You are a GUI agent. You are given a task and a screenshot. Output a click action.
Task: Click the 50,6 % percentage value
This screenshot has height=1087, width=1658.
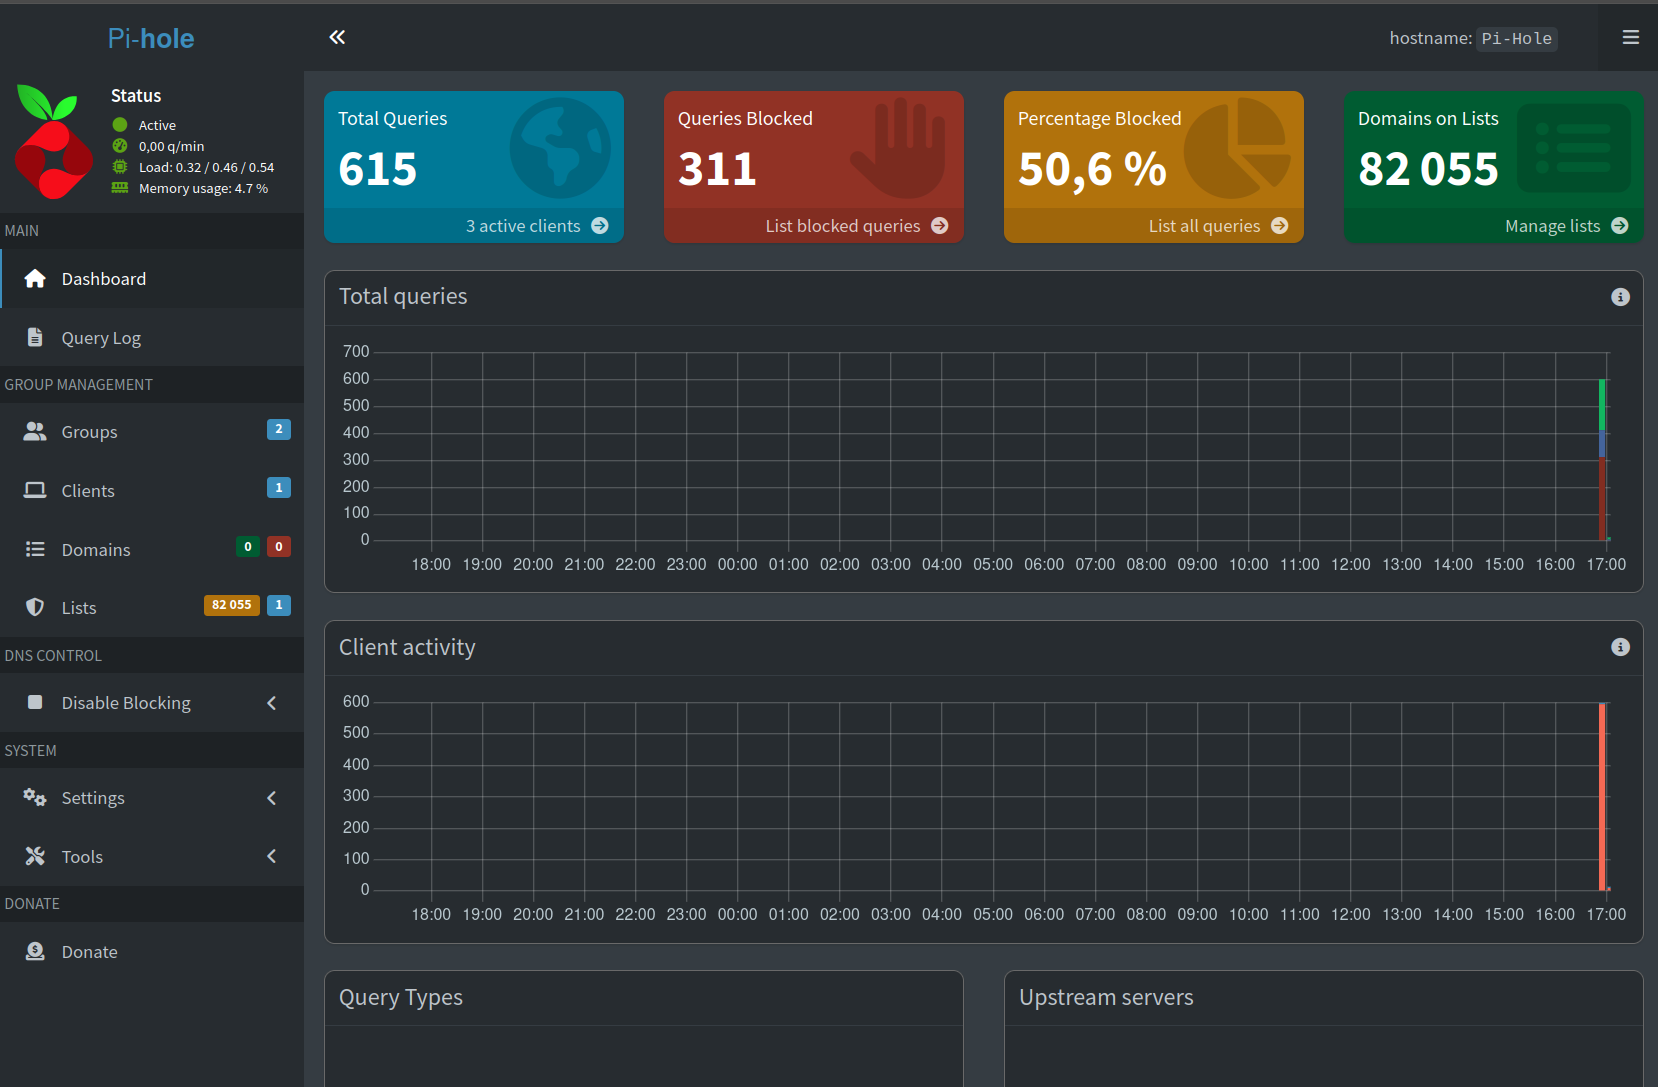(1092, 169)
